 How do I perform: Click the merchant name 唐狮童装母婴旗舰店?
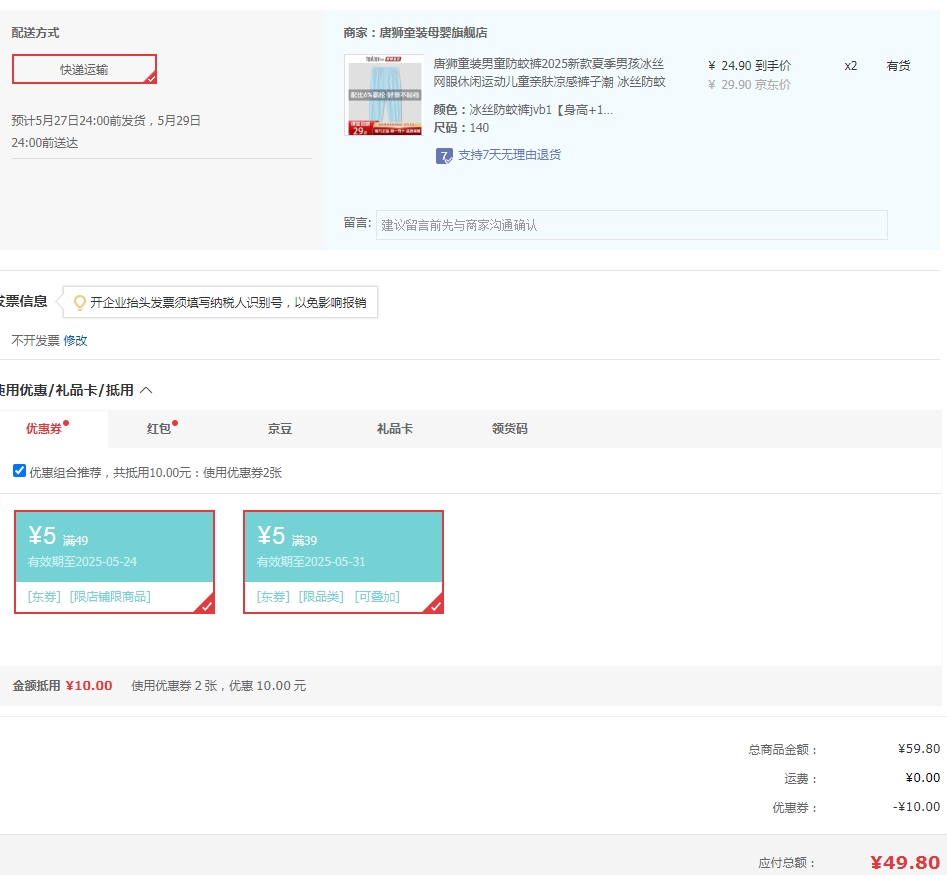coord(433,33)
